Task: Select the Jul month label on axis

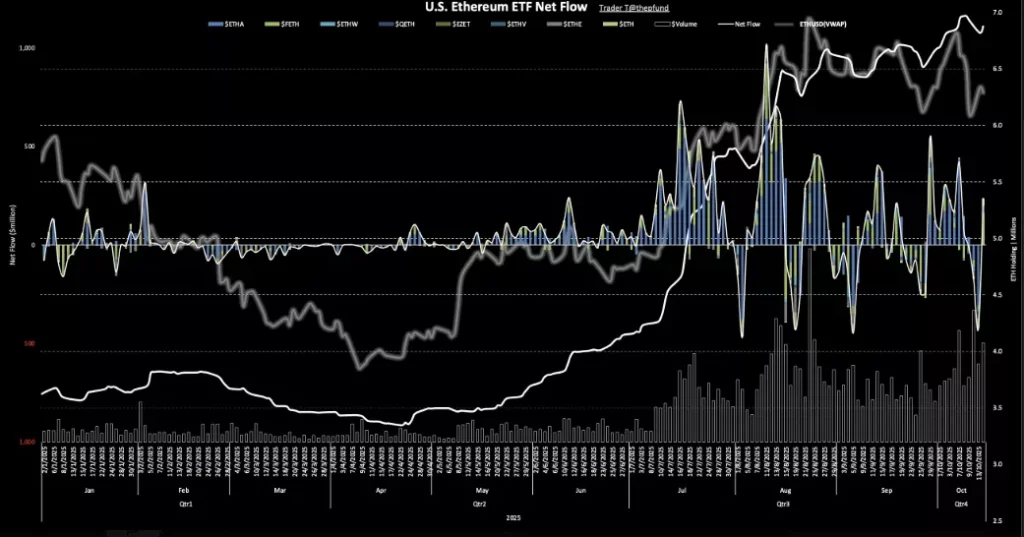Action: [682, 492]
